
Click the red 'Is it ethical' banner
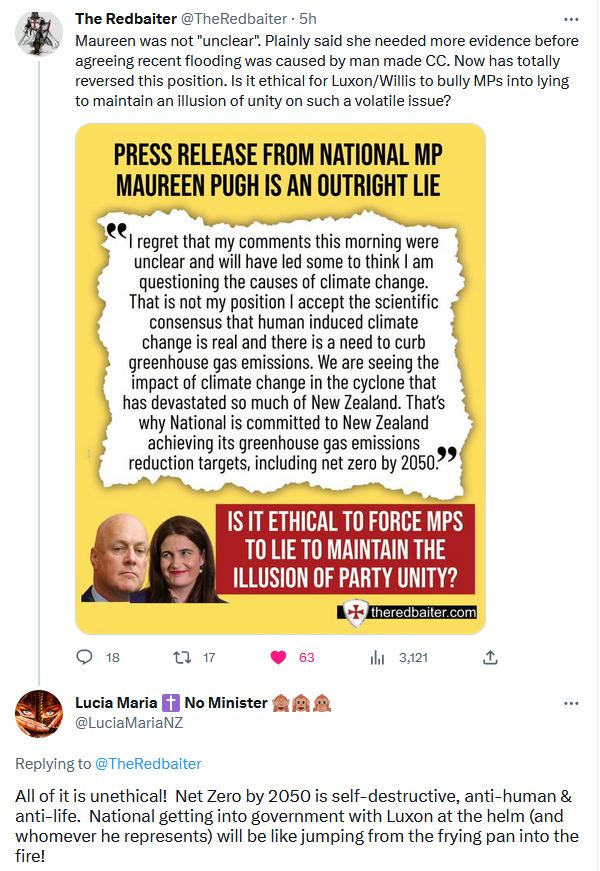(x=346, y=548)
